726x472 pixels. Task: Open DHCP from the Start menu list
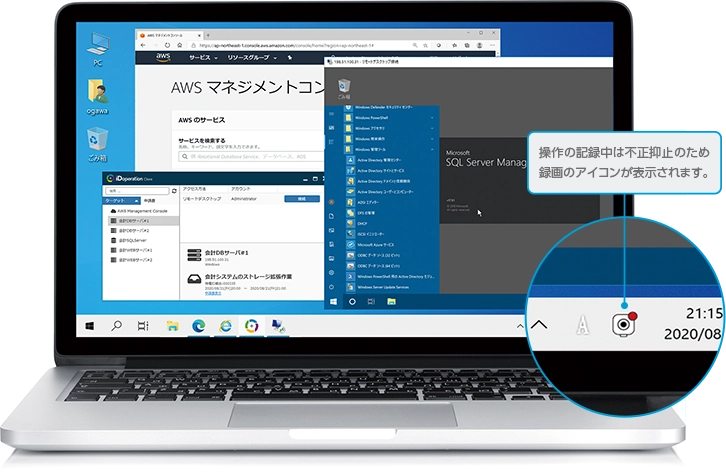tap(364, 222)
